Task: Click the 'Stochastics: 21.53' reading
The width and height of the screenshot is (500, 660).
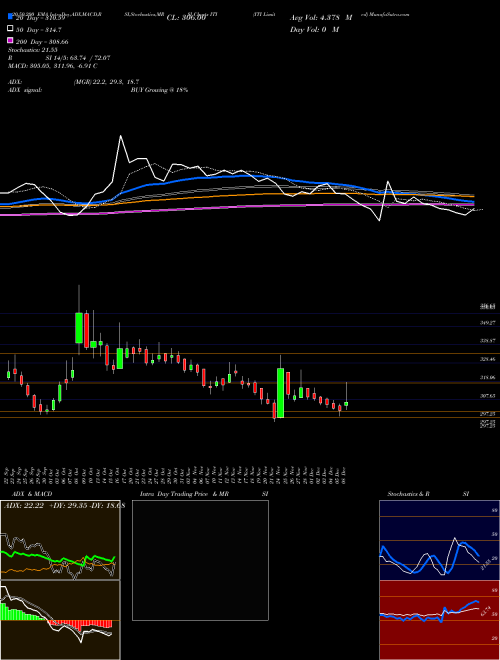Action: coord(32,50)
